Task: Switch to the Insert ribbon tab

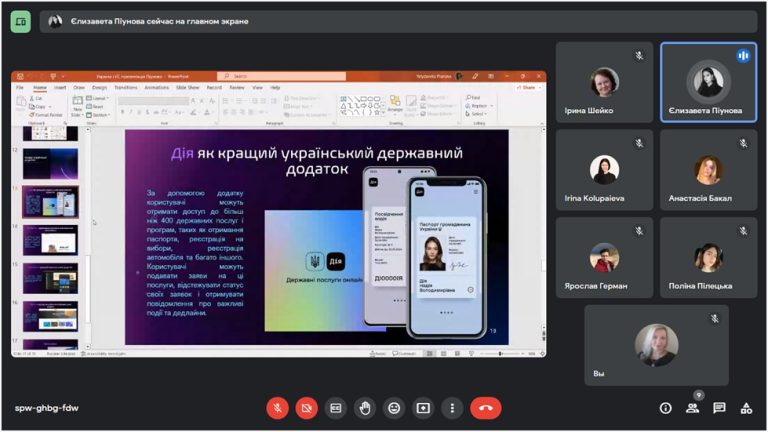Action: (x=60, y=88)
